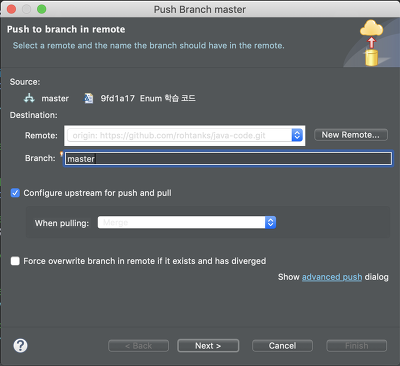Viewport: 400px width, 366px height.
Task: Click the Destination: label
Action: (x=34, y=115)
